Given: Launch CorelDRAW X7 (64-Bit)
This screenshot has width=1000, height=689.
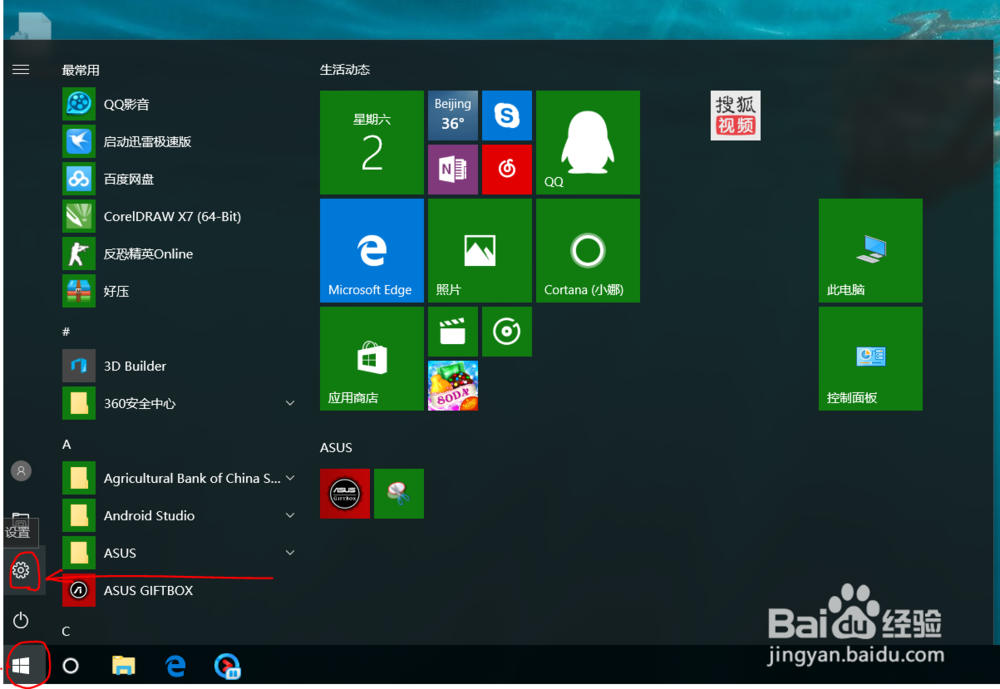Looking at the screenshot, I should coord(179,216).
